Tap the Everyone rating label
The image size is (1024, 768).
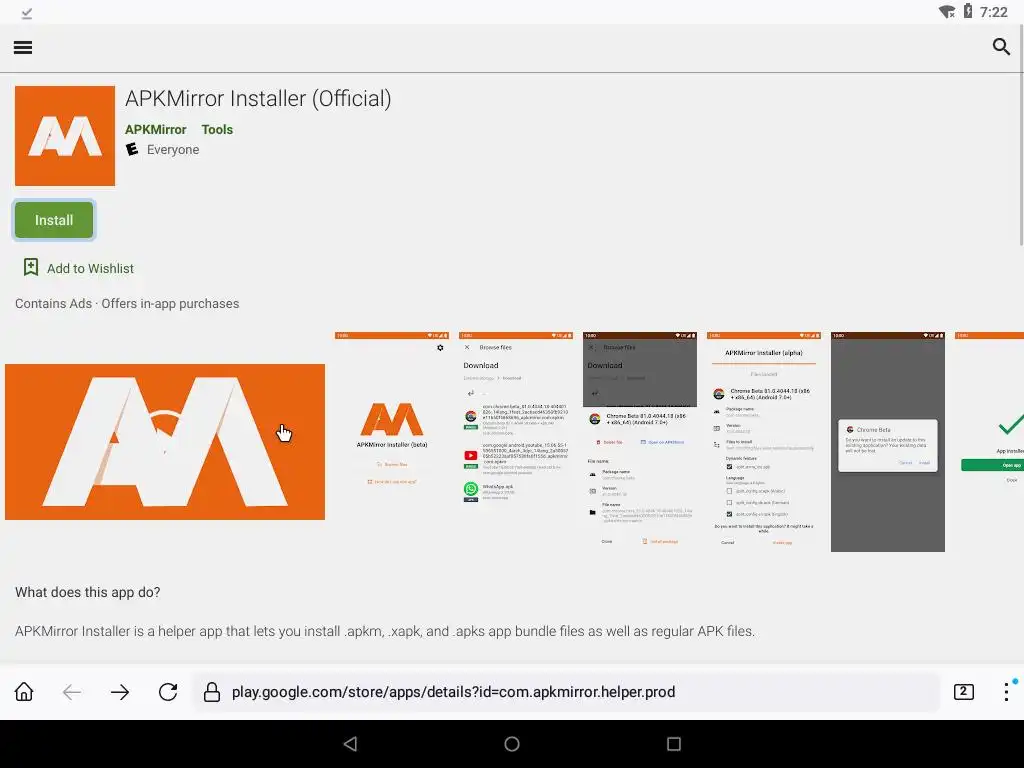173,150
